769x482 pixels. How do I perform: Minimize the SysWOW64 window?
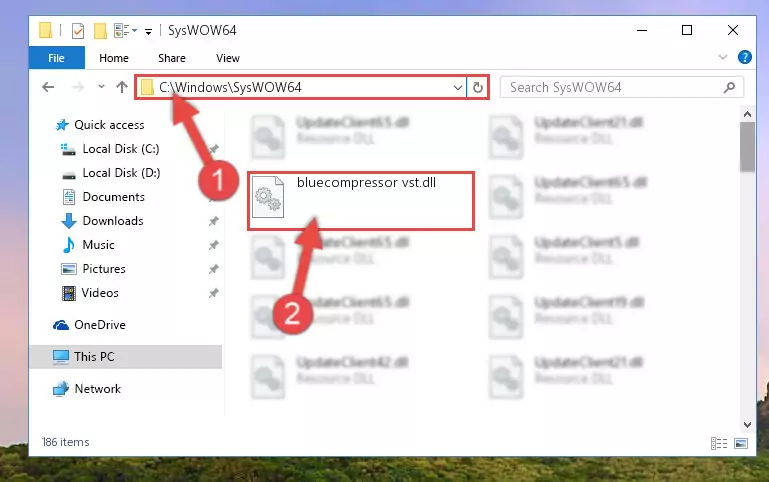[x=642, y=30]
